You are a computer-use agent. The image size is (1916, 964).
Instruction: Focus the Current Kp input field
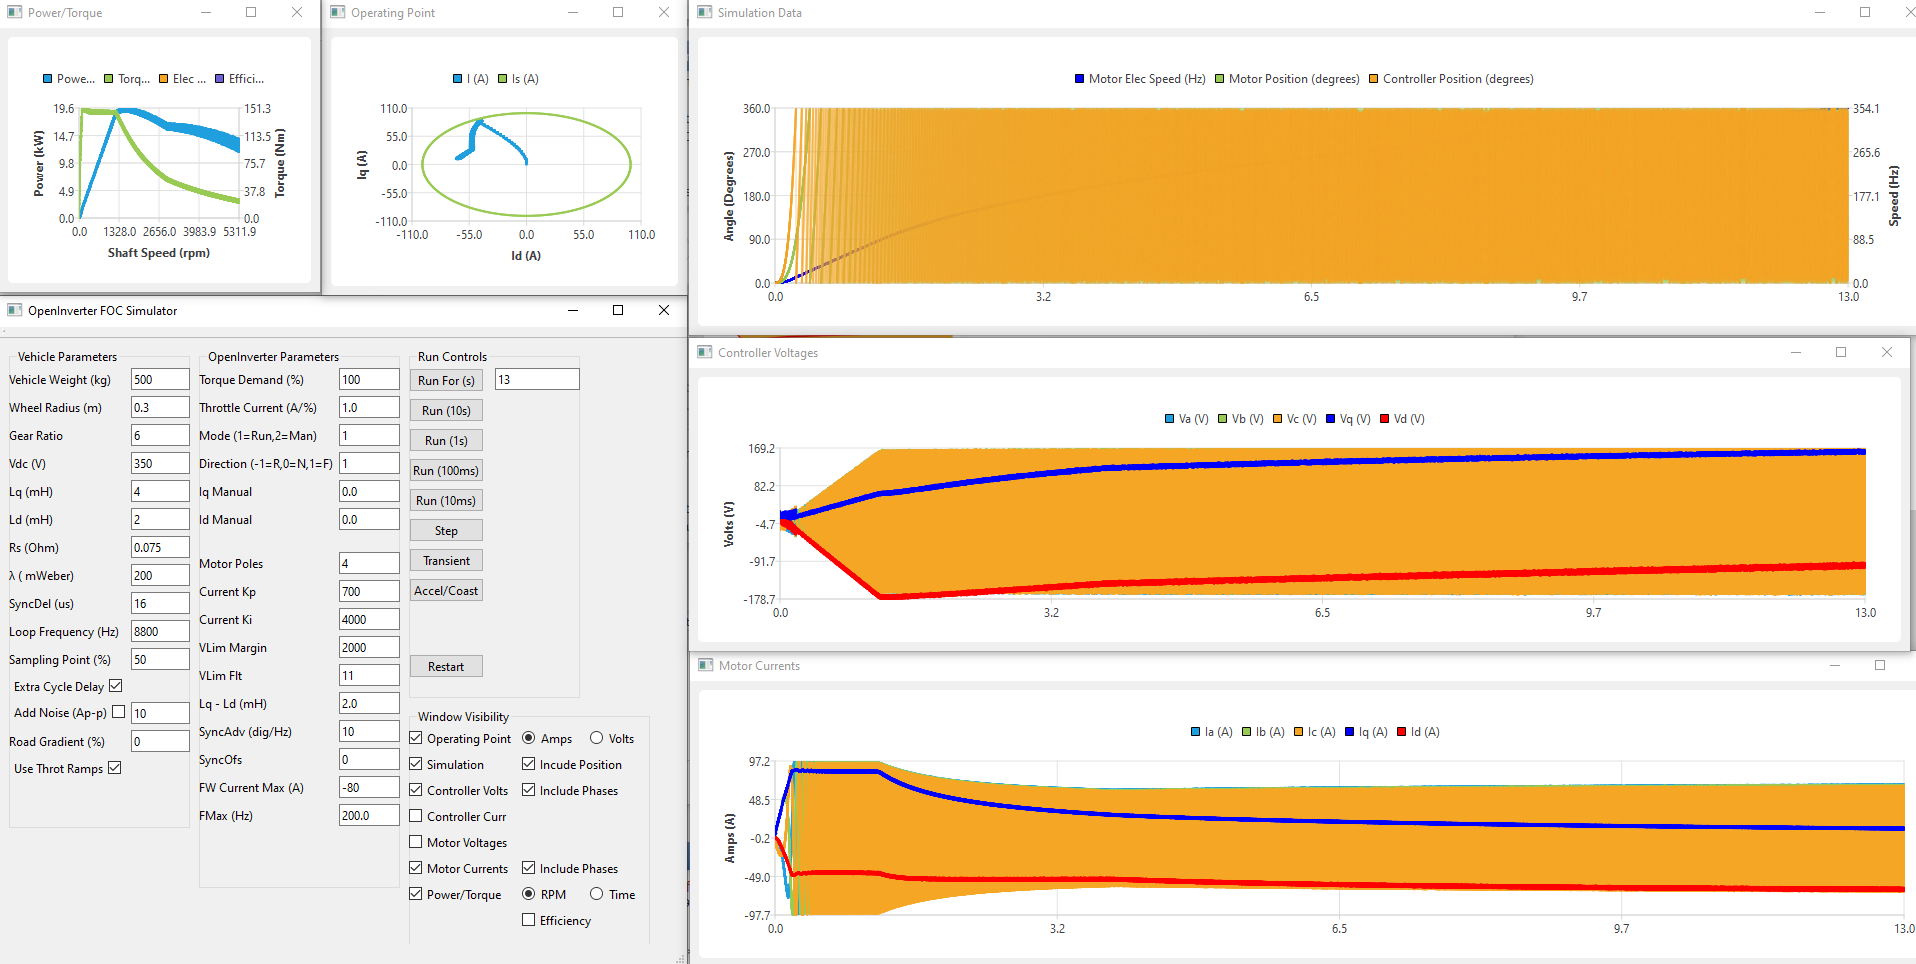(x=368, y=592)
